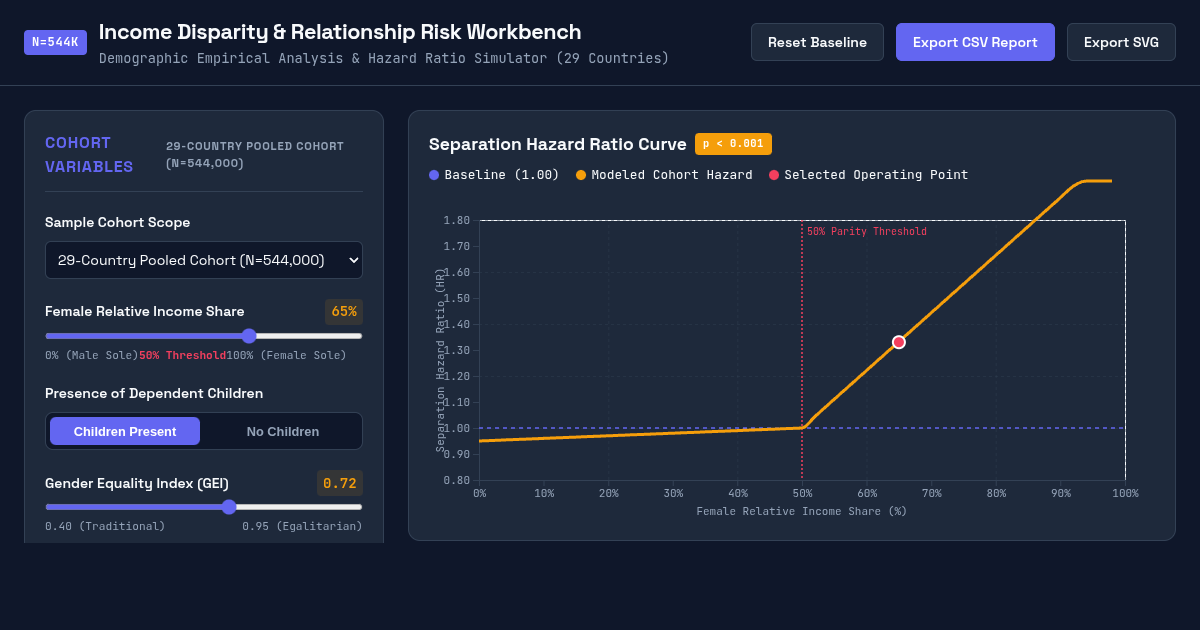
Task: Click the "COHORT VARIABLES" heading
Action: pyautogui.click(x=89, y=155)
